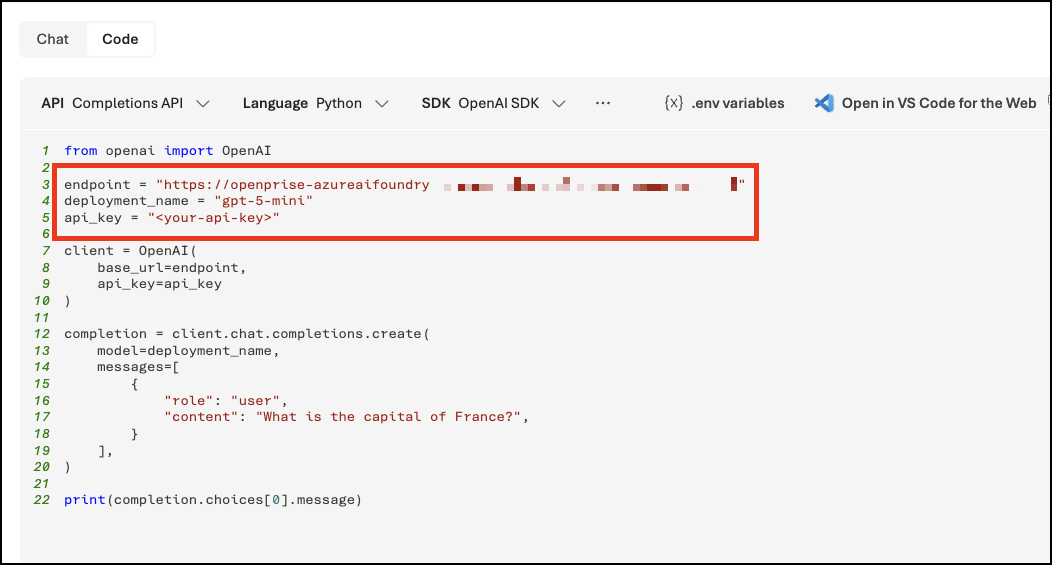
Task: Click the 'client = OpenAI(' line
Action: click(130, 251)
